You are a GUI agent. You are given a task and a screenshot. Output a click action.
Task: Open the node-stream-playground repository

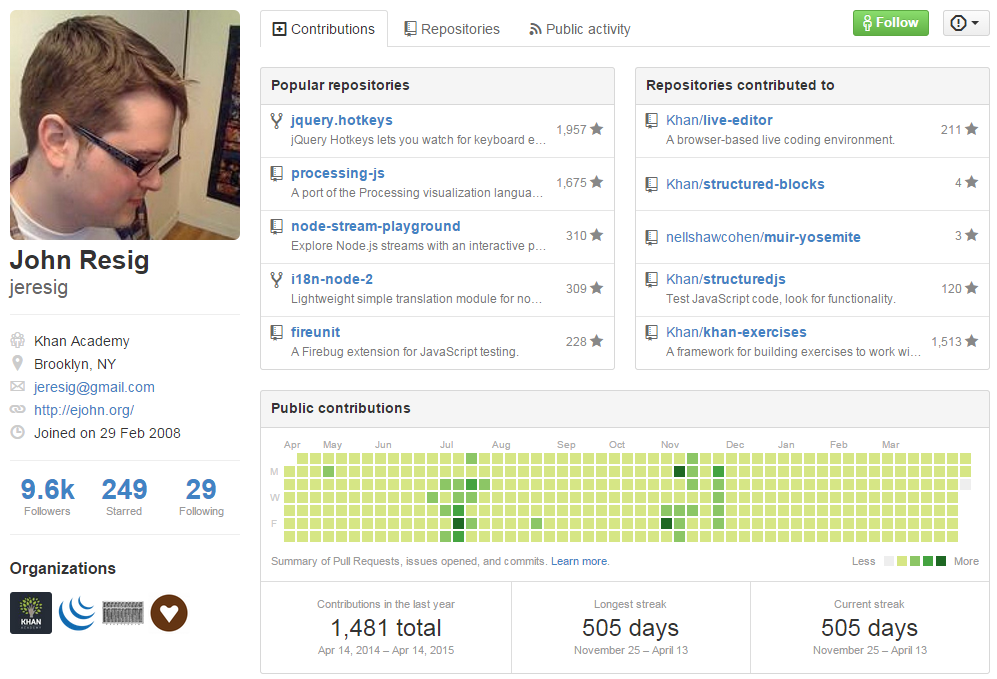[376, 226]
